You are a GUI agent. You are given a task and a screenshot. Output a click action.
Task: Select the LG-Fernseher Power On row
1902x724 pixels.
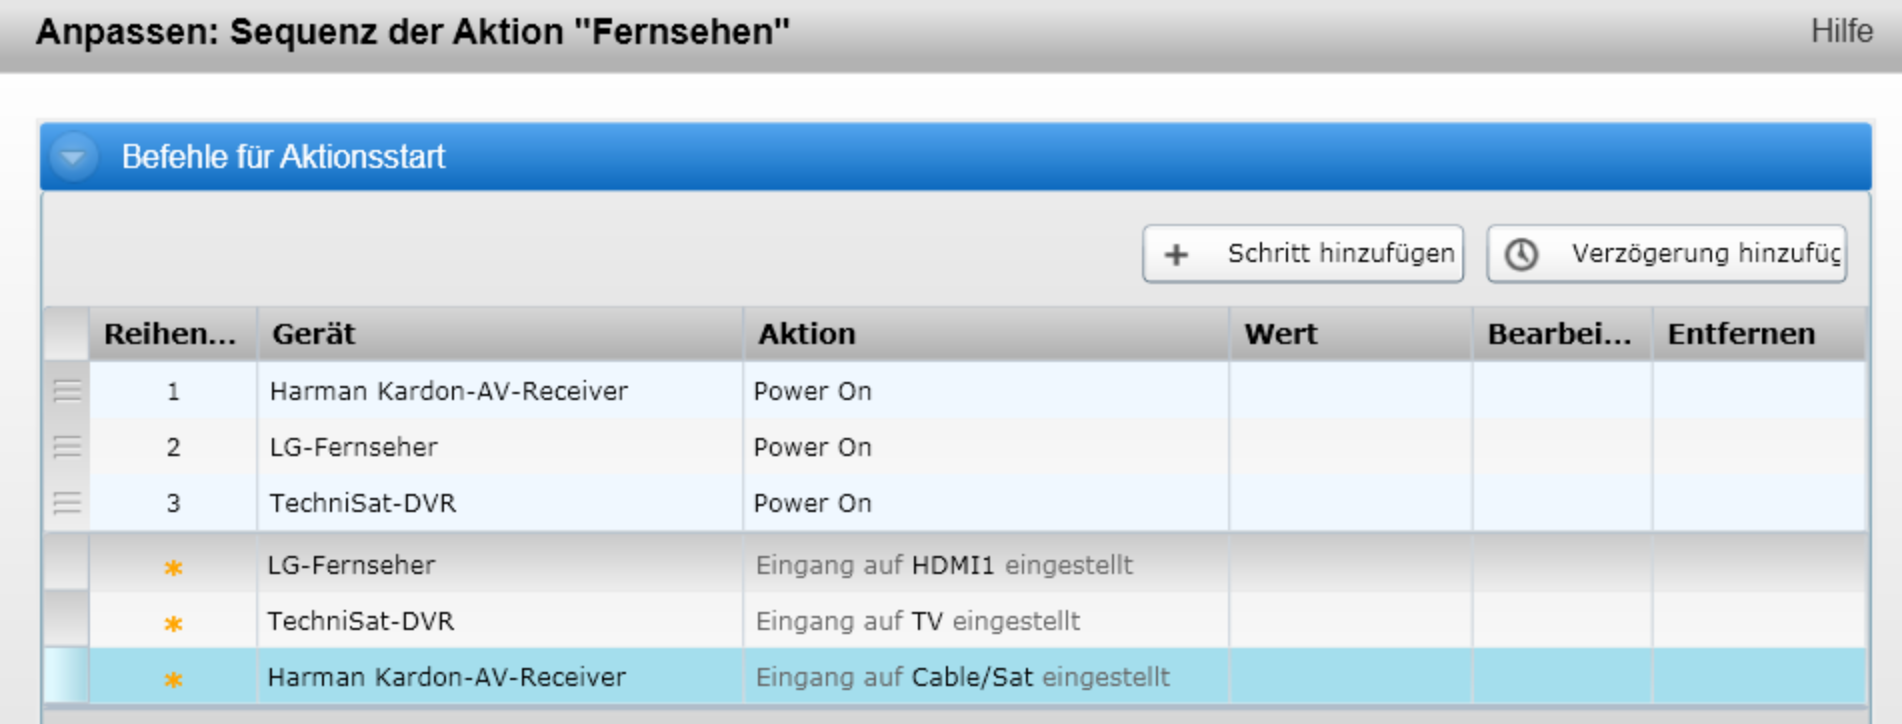955,447
